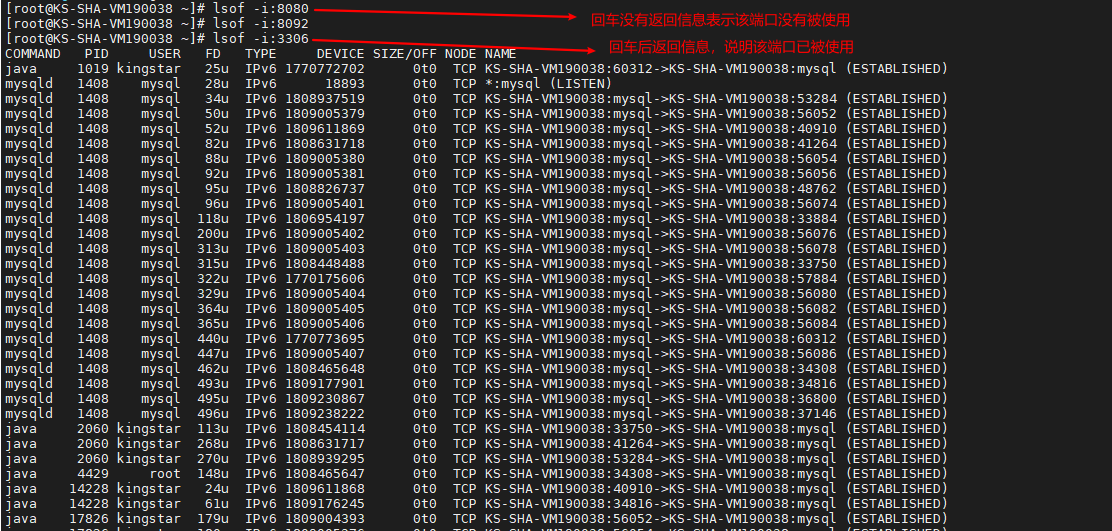Screen dimensions: 1112x531
Task: Click device number 1806954197
Action: 325,218
